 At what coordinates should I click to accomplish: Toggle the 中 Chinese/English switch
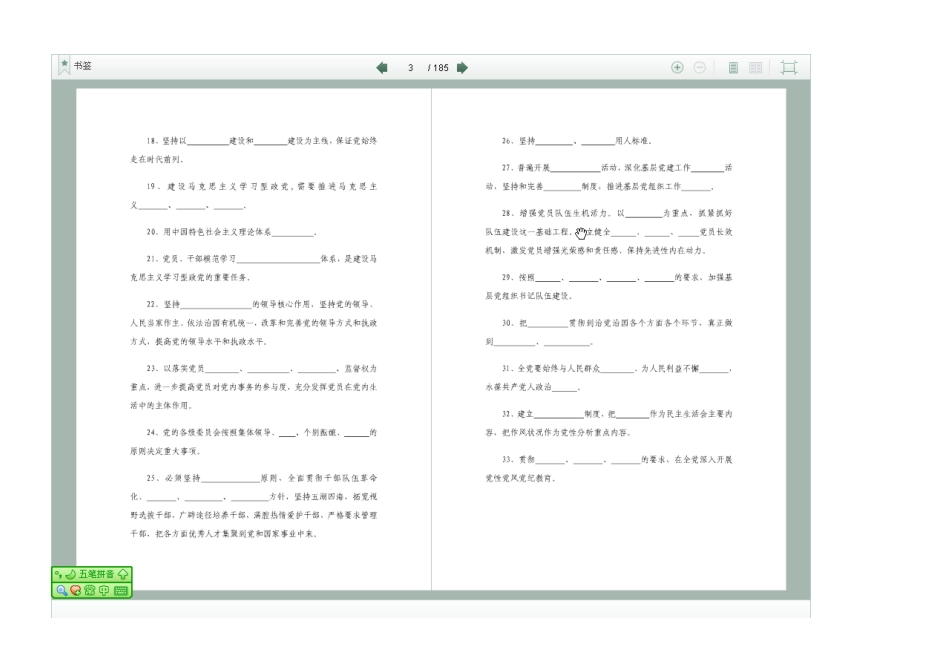click(104, 590)
